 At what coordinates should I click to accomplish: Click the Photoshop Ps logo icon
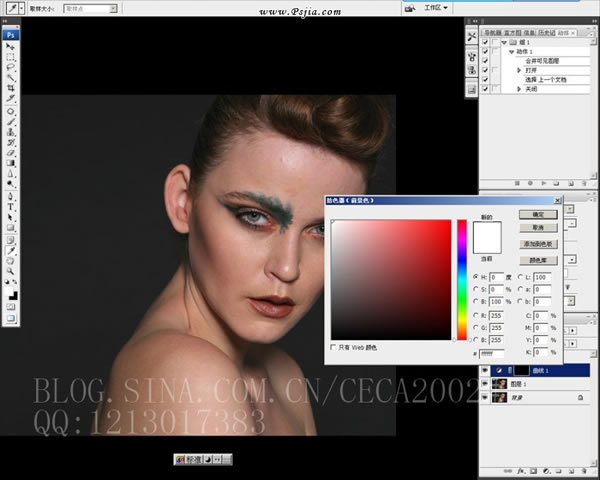coord(11,34)
